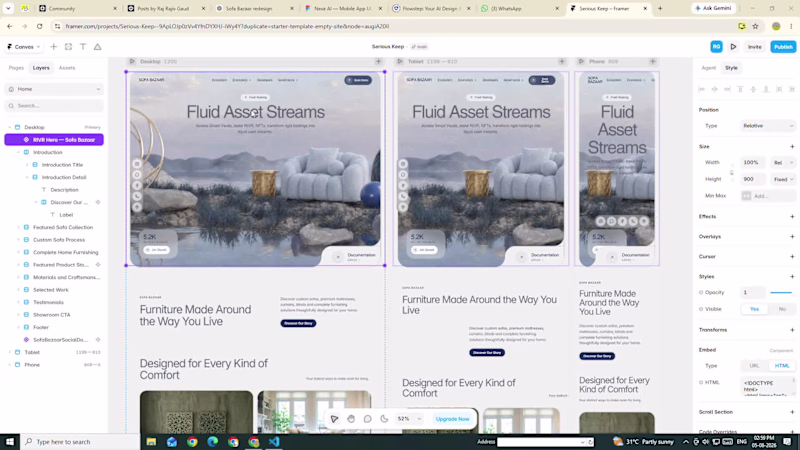Click Upgrade Now button
The height and width of the screenshot is (450, 800).
pyautogui.click(x=453, y=419)
